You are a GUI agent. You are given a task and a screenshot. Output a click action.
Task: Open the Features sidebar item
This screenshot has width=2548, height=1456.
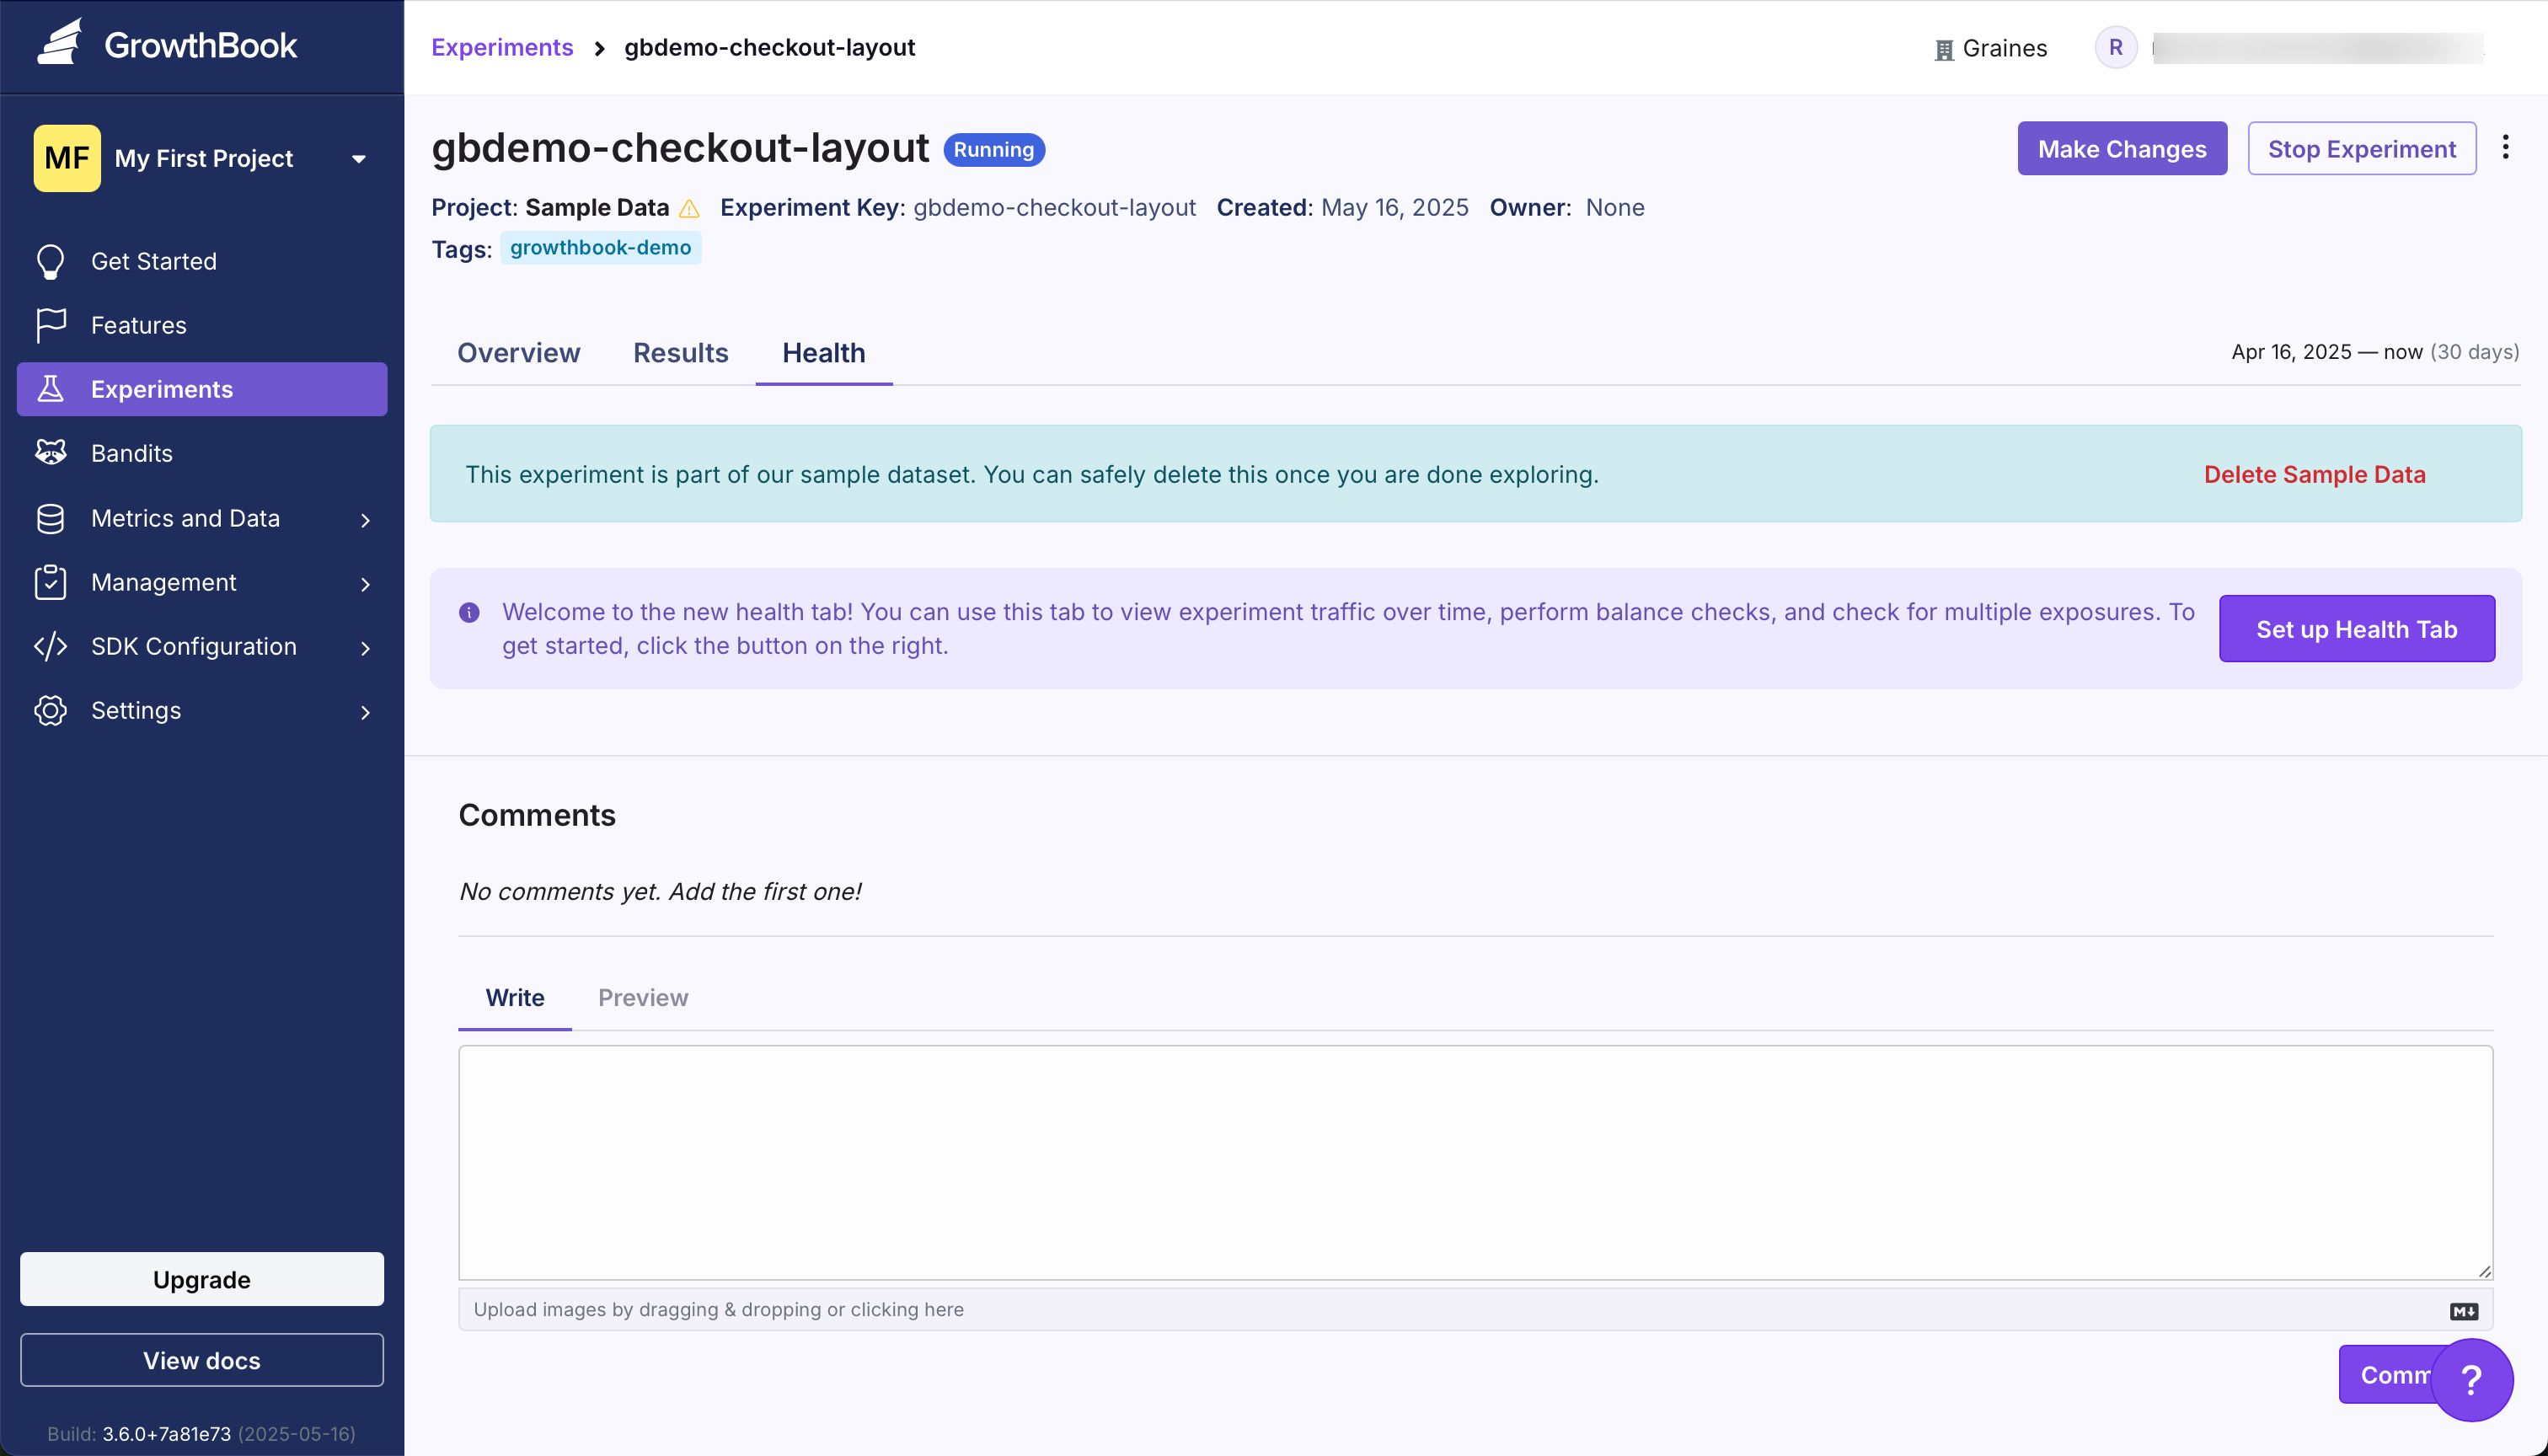coord(202,325)
